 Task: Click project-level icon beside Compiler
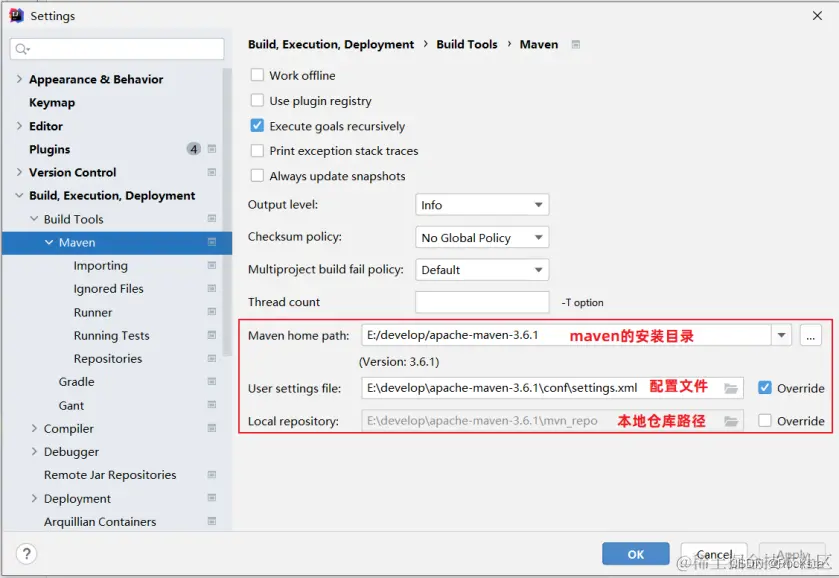pyautogui.click(x=212, y=428)
